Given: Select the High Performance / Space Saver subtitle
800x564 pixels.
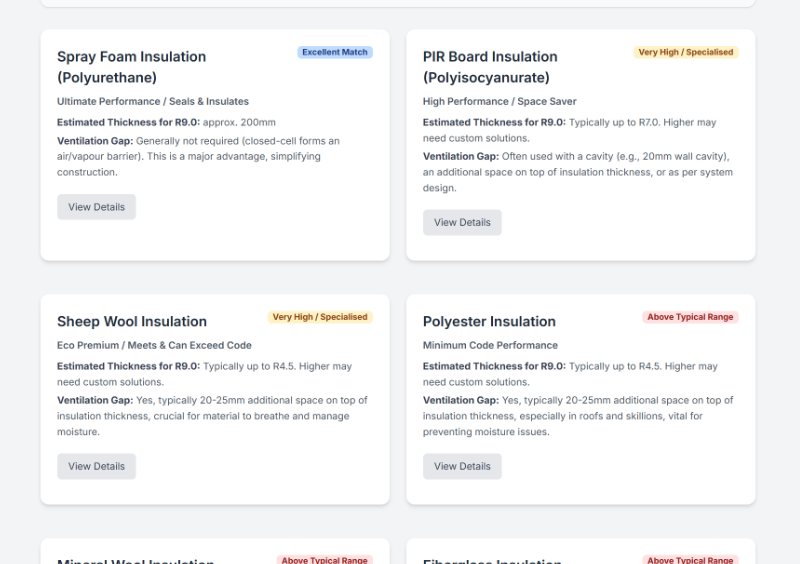Looking at the screenshot, I should point(499,101).
